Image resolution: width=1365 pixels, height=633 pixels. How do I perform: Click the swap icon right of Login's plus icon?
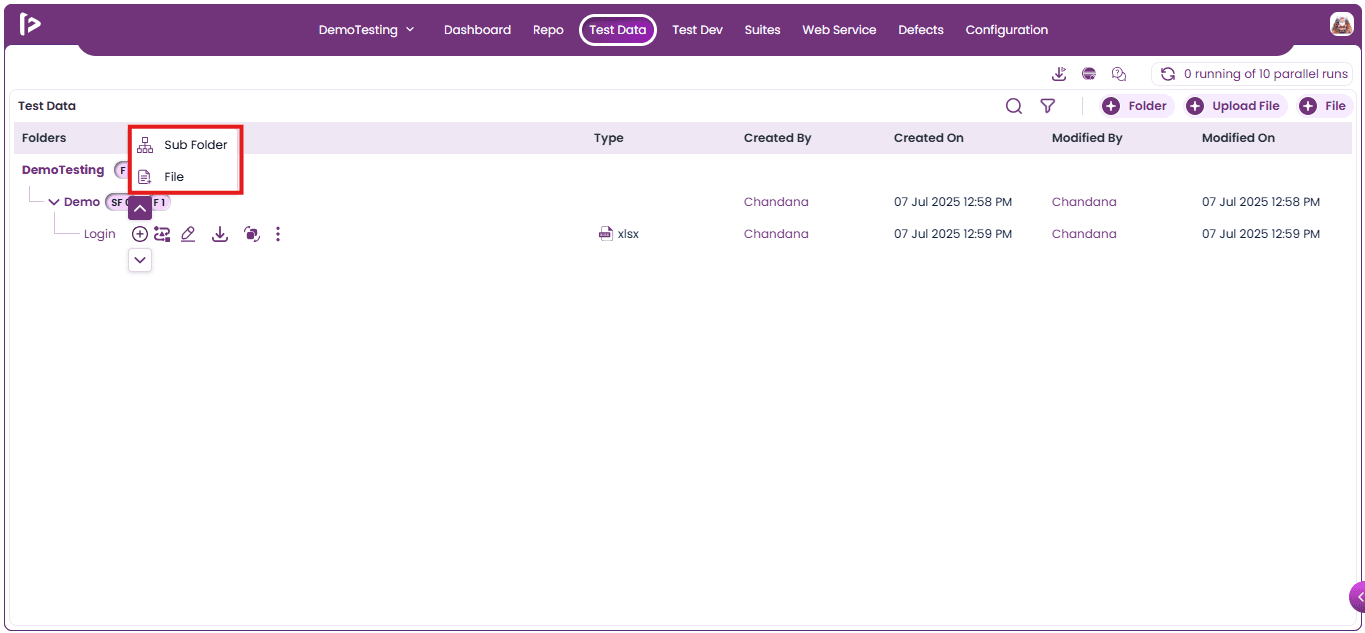(x=162, y=234)
